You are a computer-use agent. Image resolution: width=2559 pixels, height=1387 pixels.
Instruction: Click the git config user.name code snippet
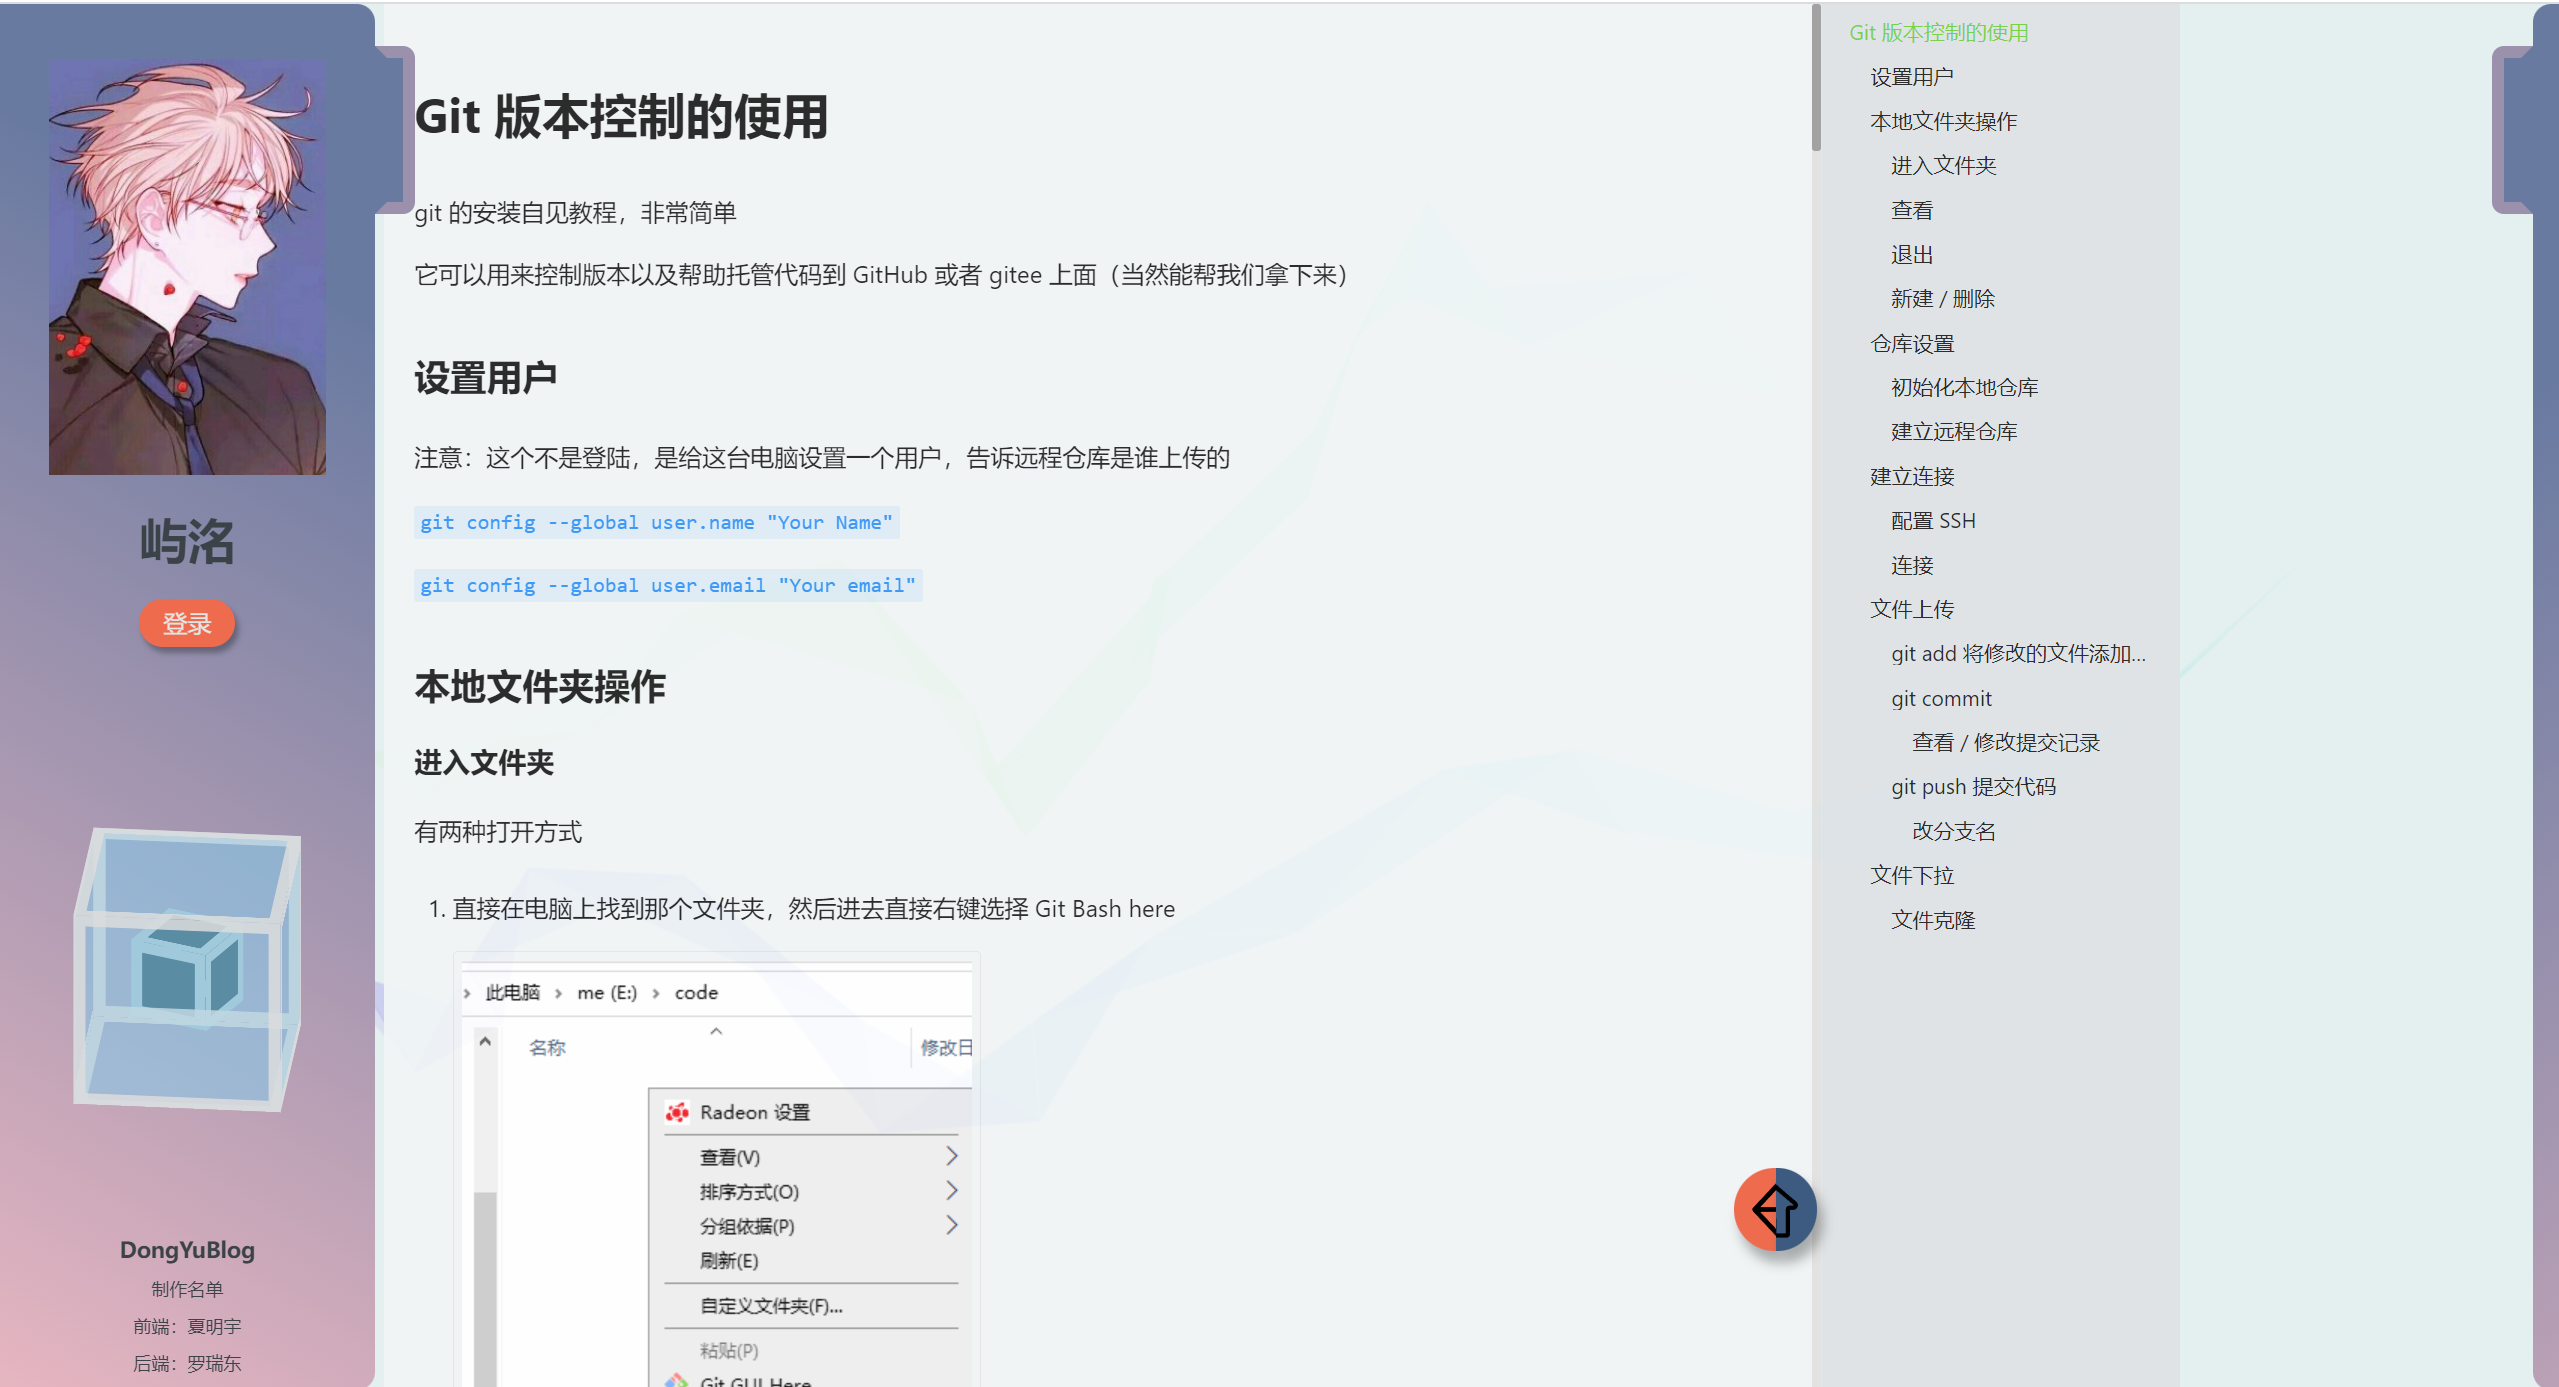(656, 522)
